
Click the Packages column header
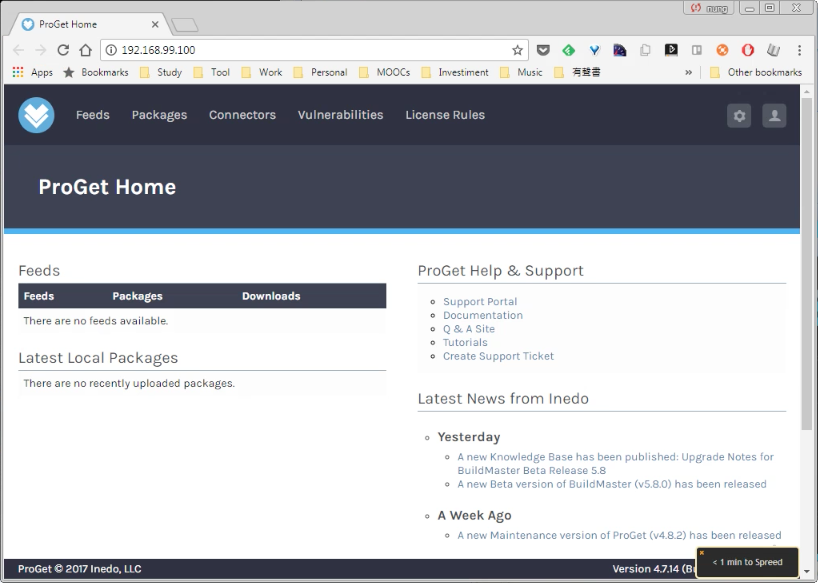[137, 296]
